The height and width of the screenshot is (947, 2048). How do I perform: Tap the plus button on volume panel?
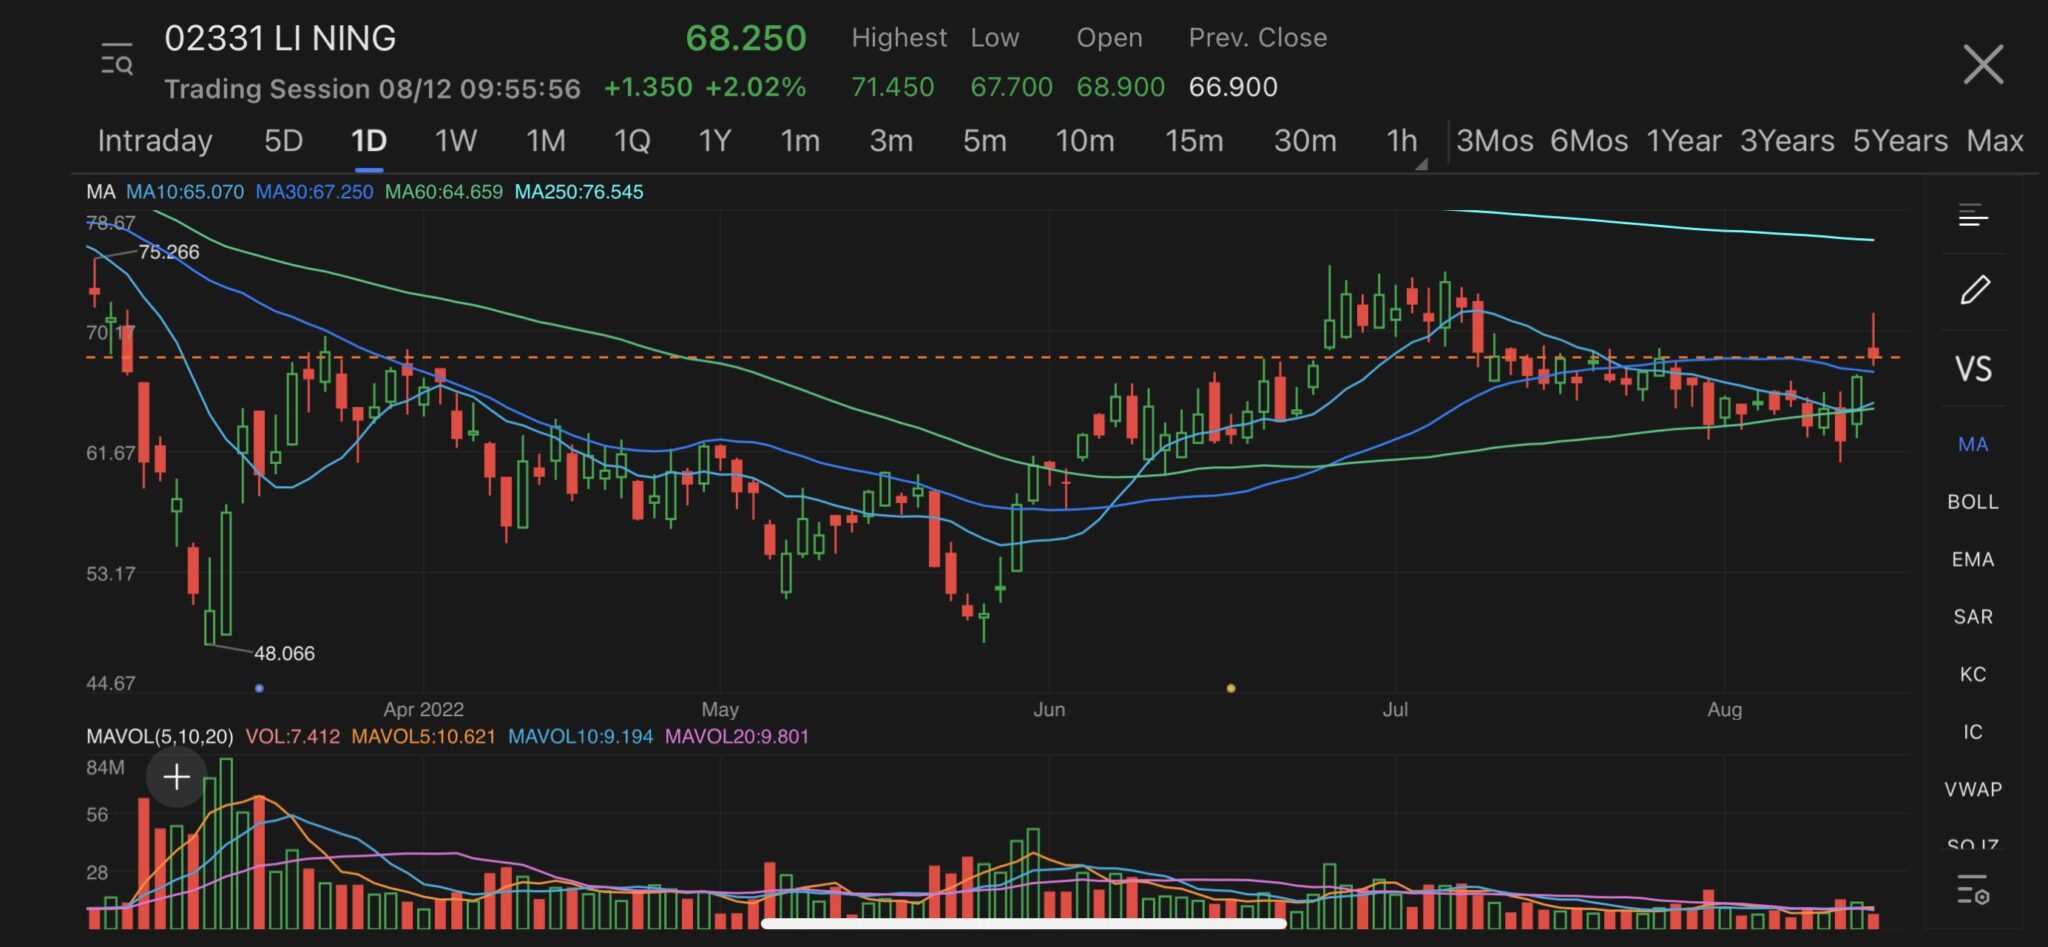(177, 776)
